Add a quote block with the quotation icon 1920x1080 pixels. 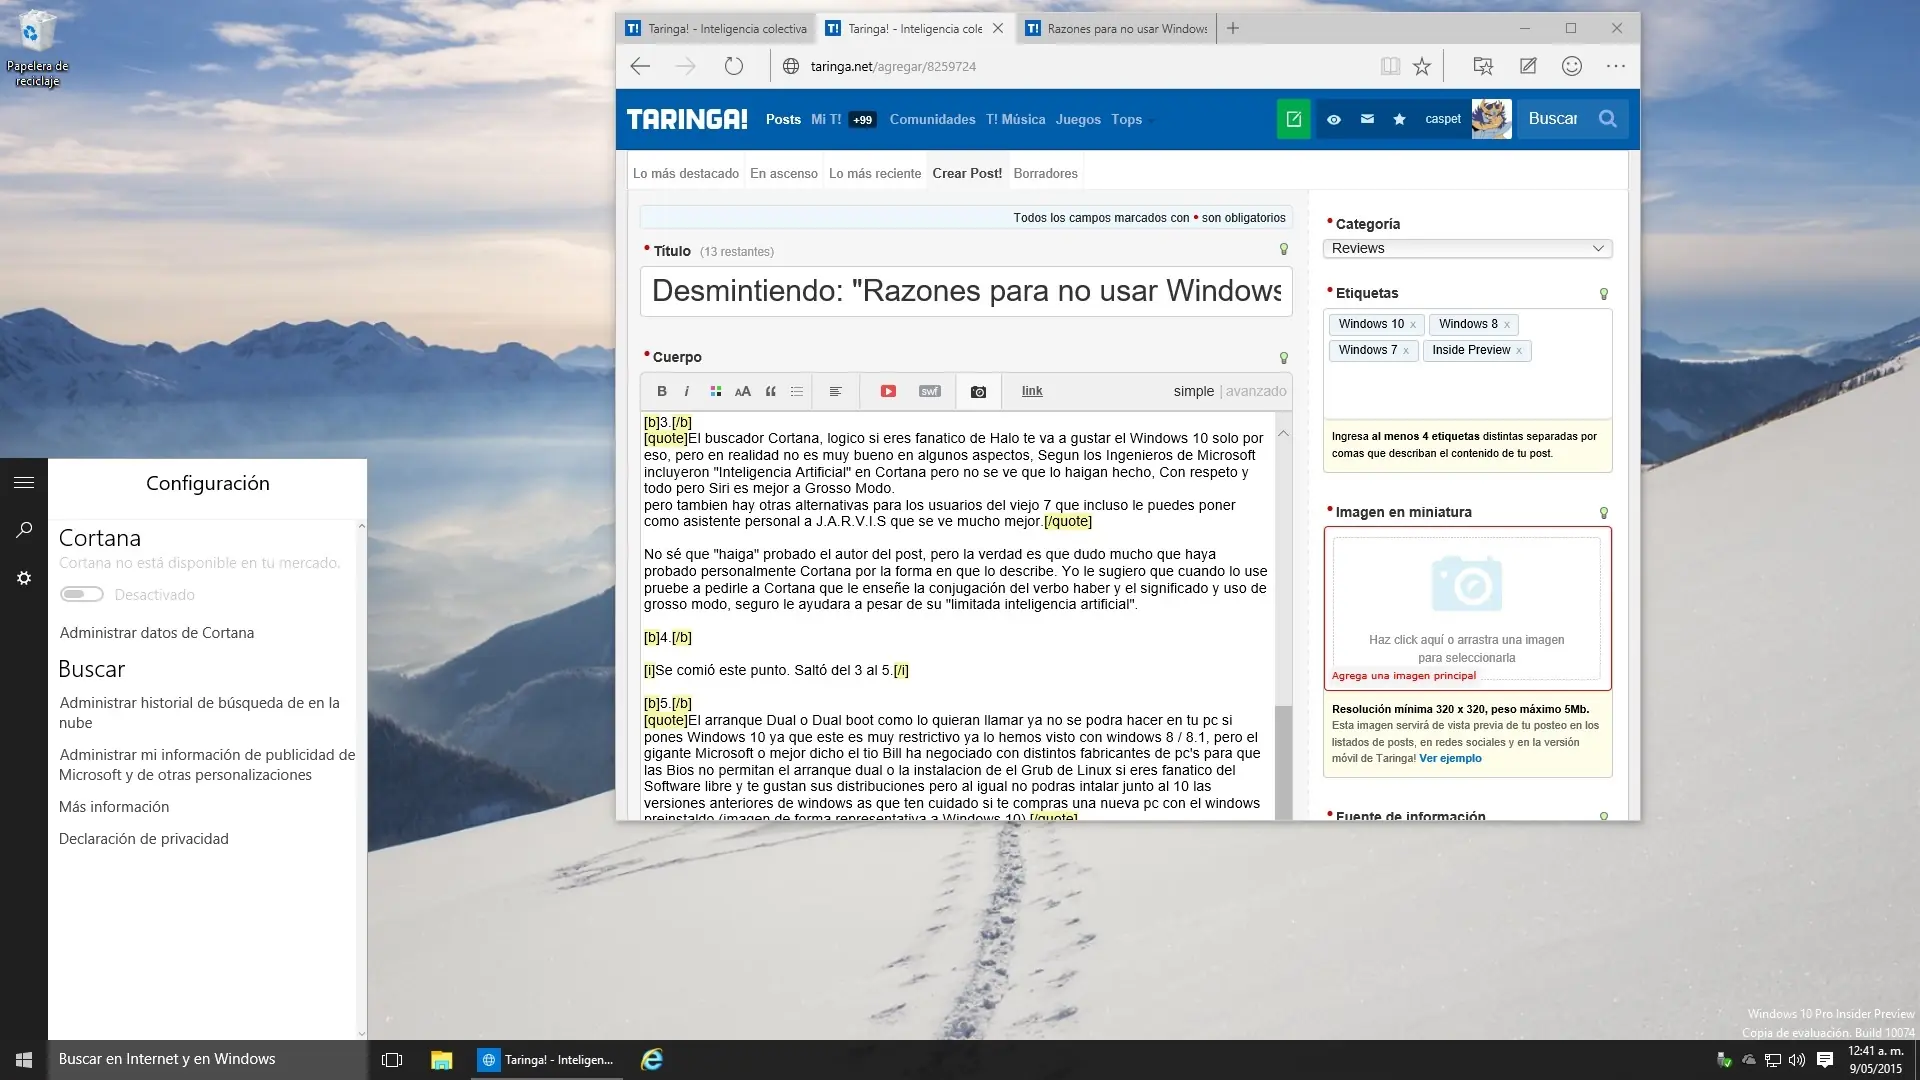coord(771,391)
